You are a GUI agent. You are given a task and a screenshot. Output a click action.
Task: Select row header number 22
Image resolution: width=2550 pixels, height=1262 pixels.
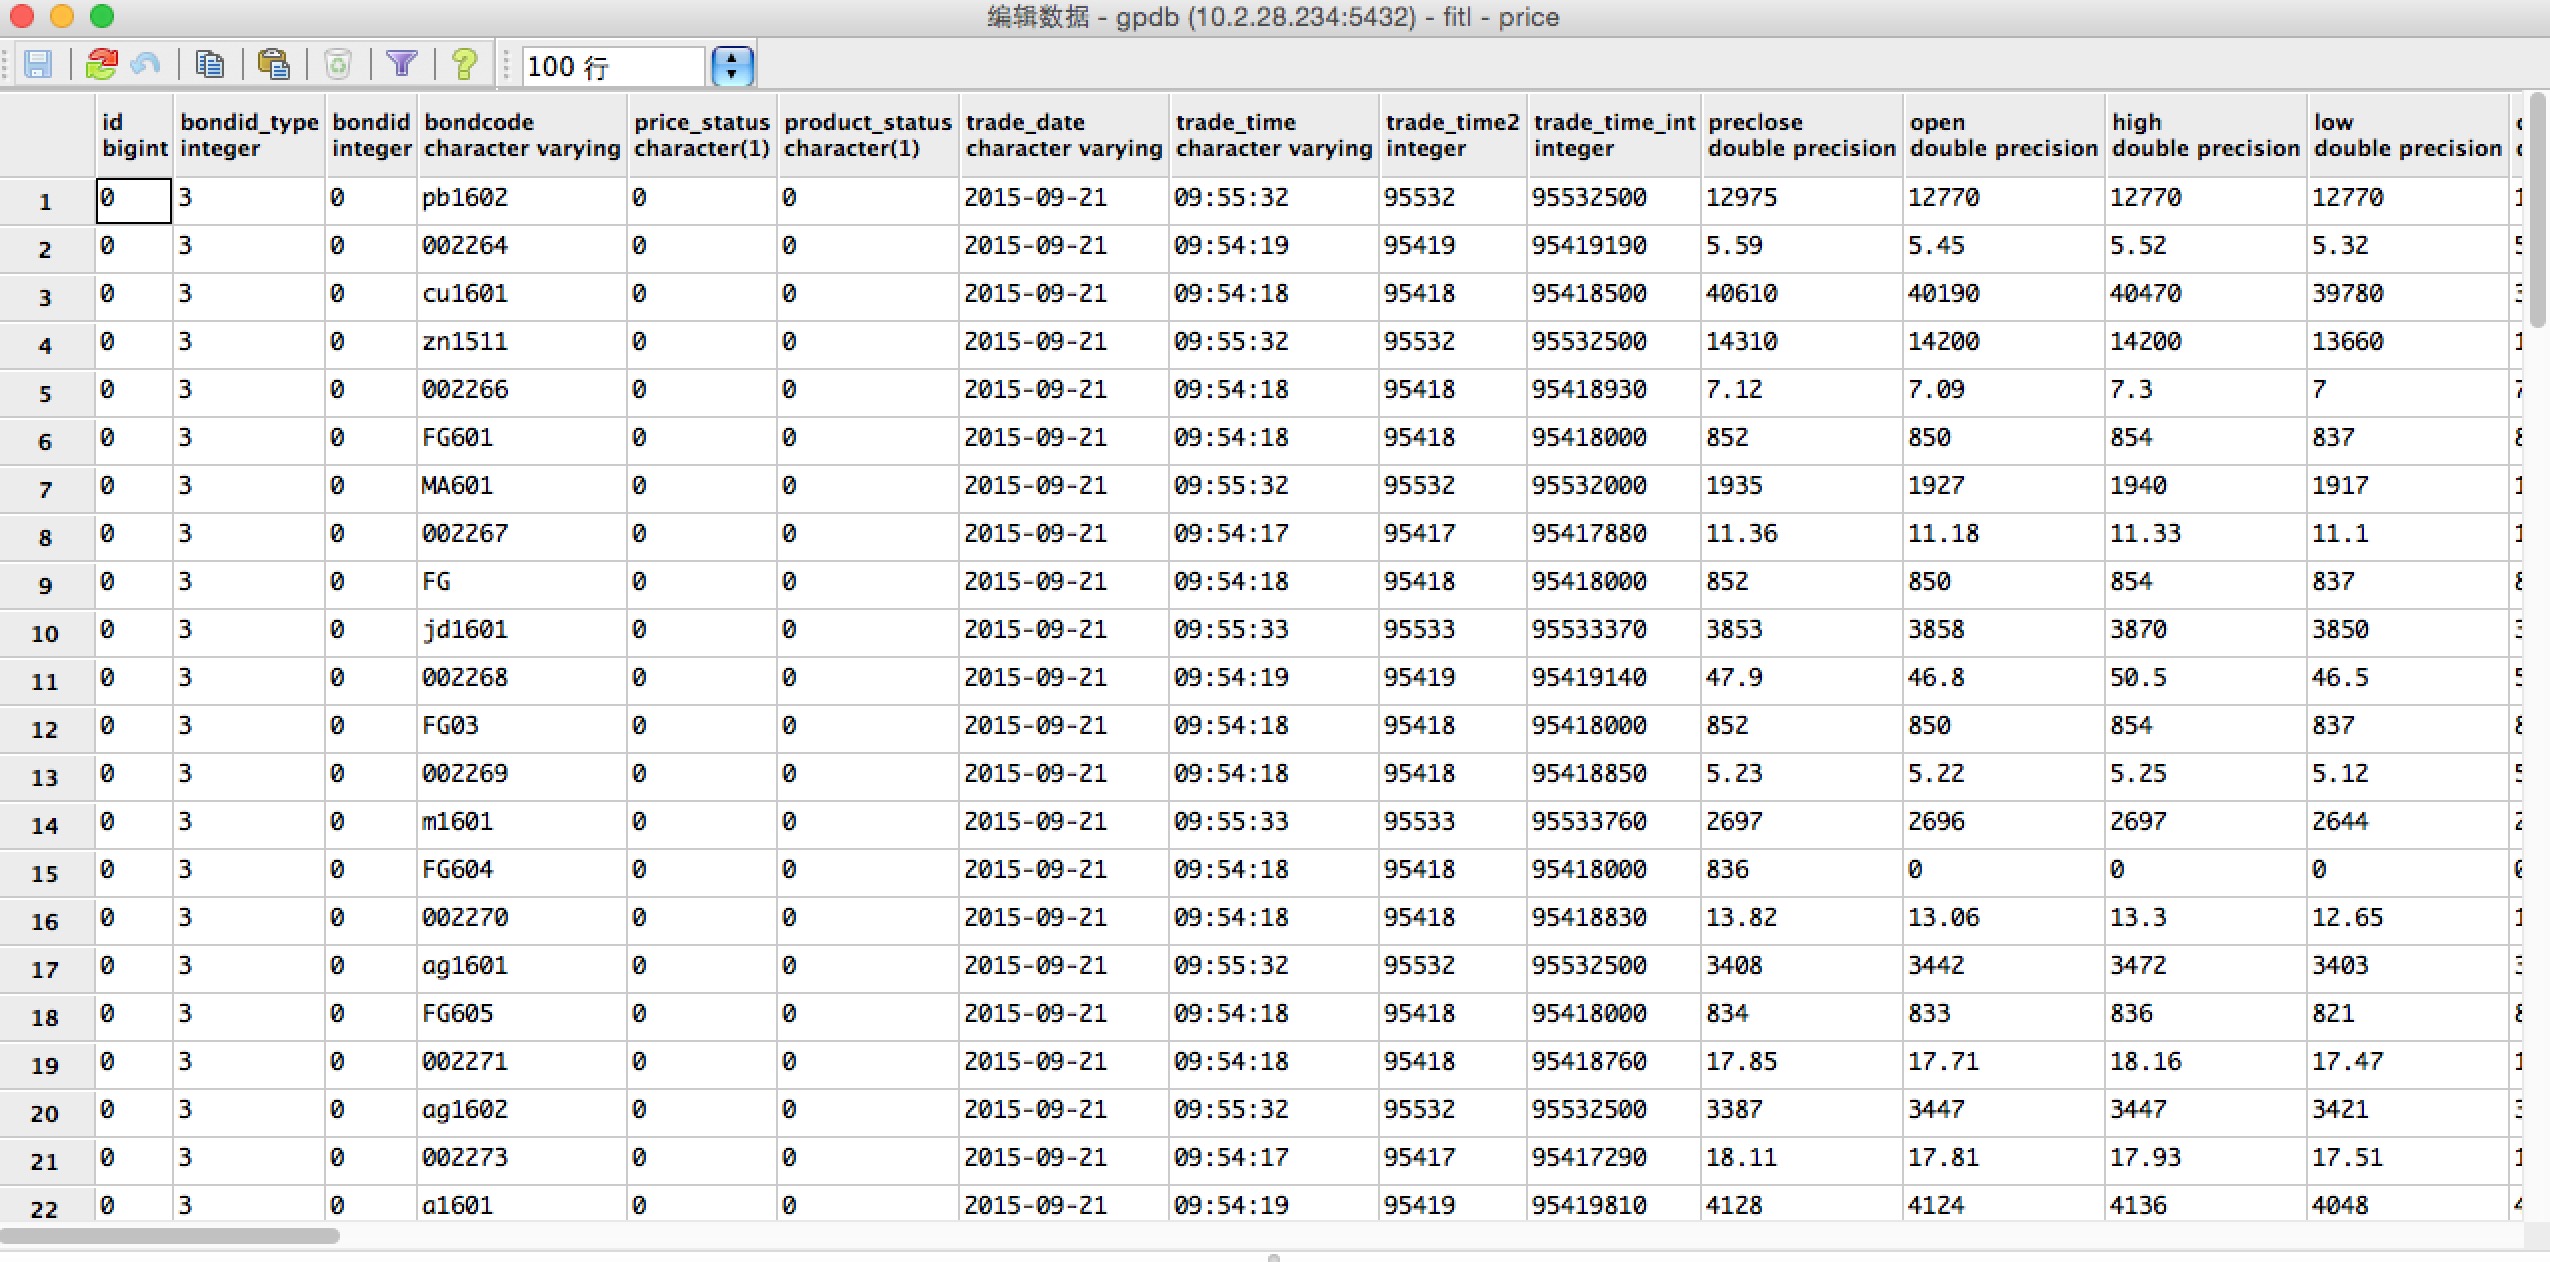click(46, 1208)
